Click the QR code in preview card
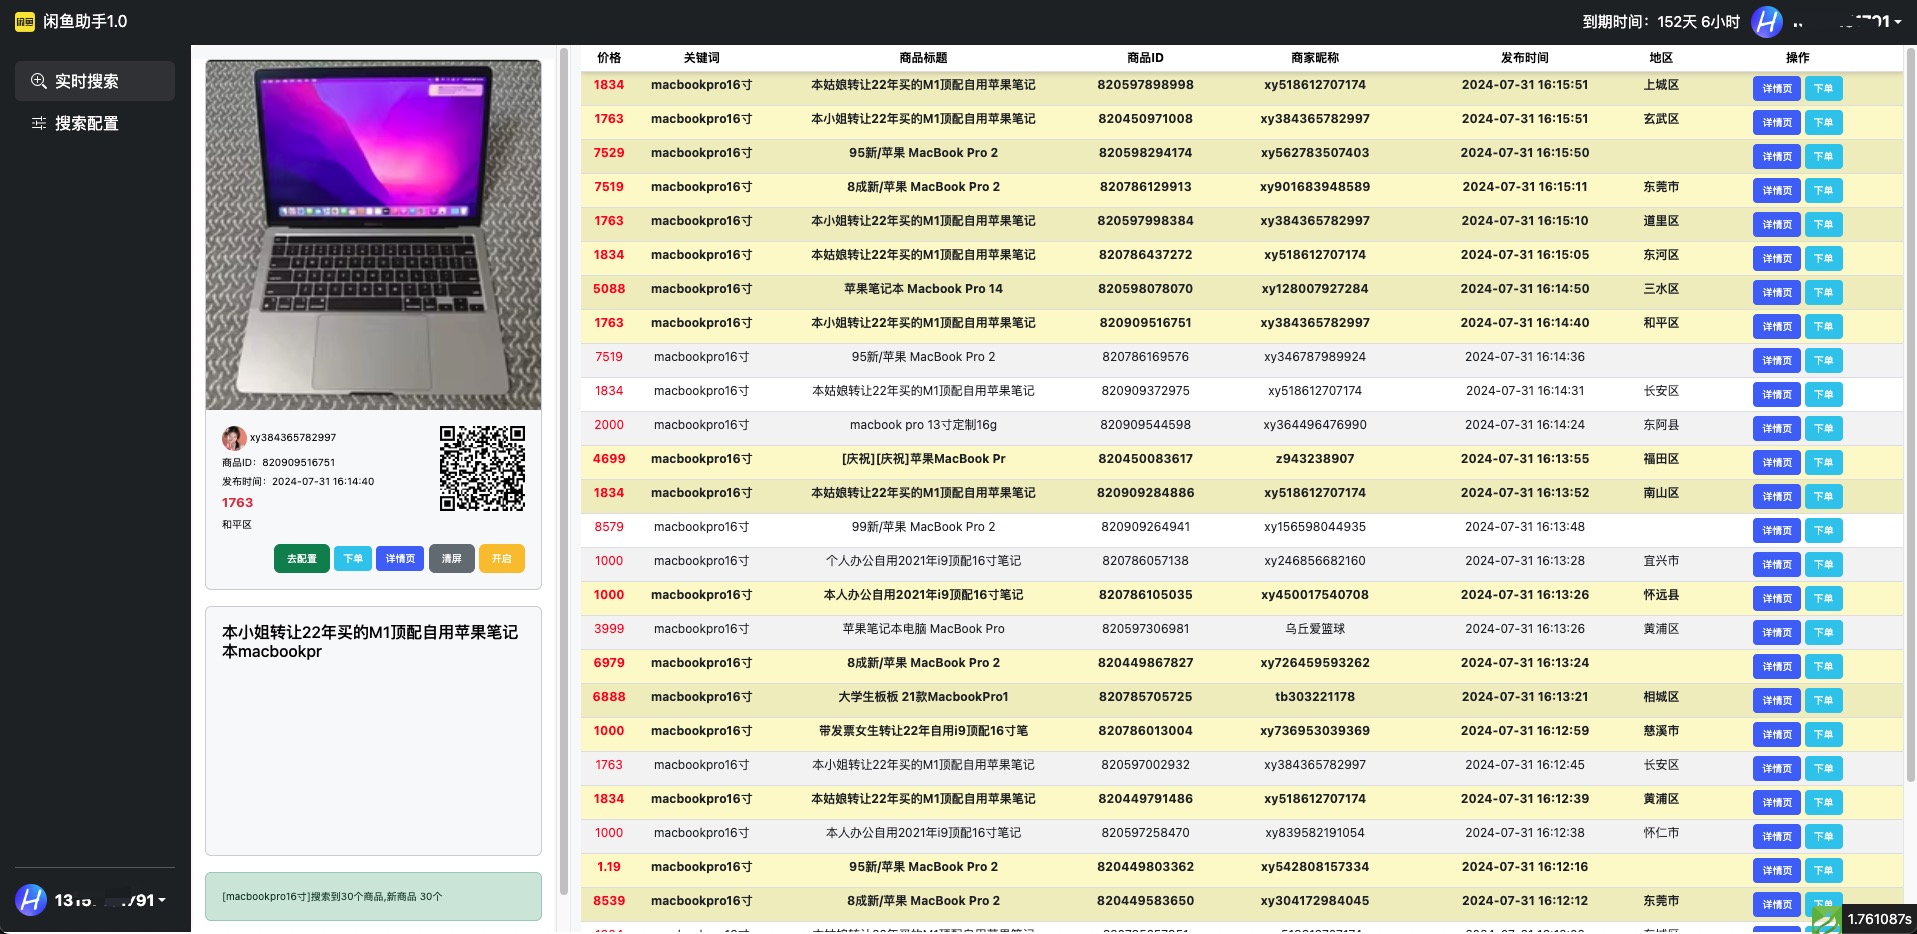 coord(482,468)
